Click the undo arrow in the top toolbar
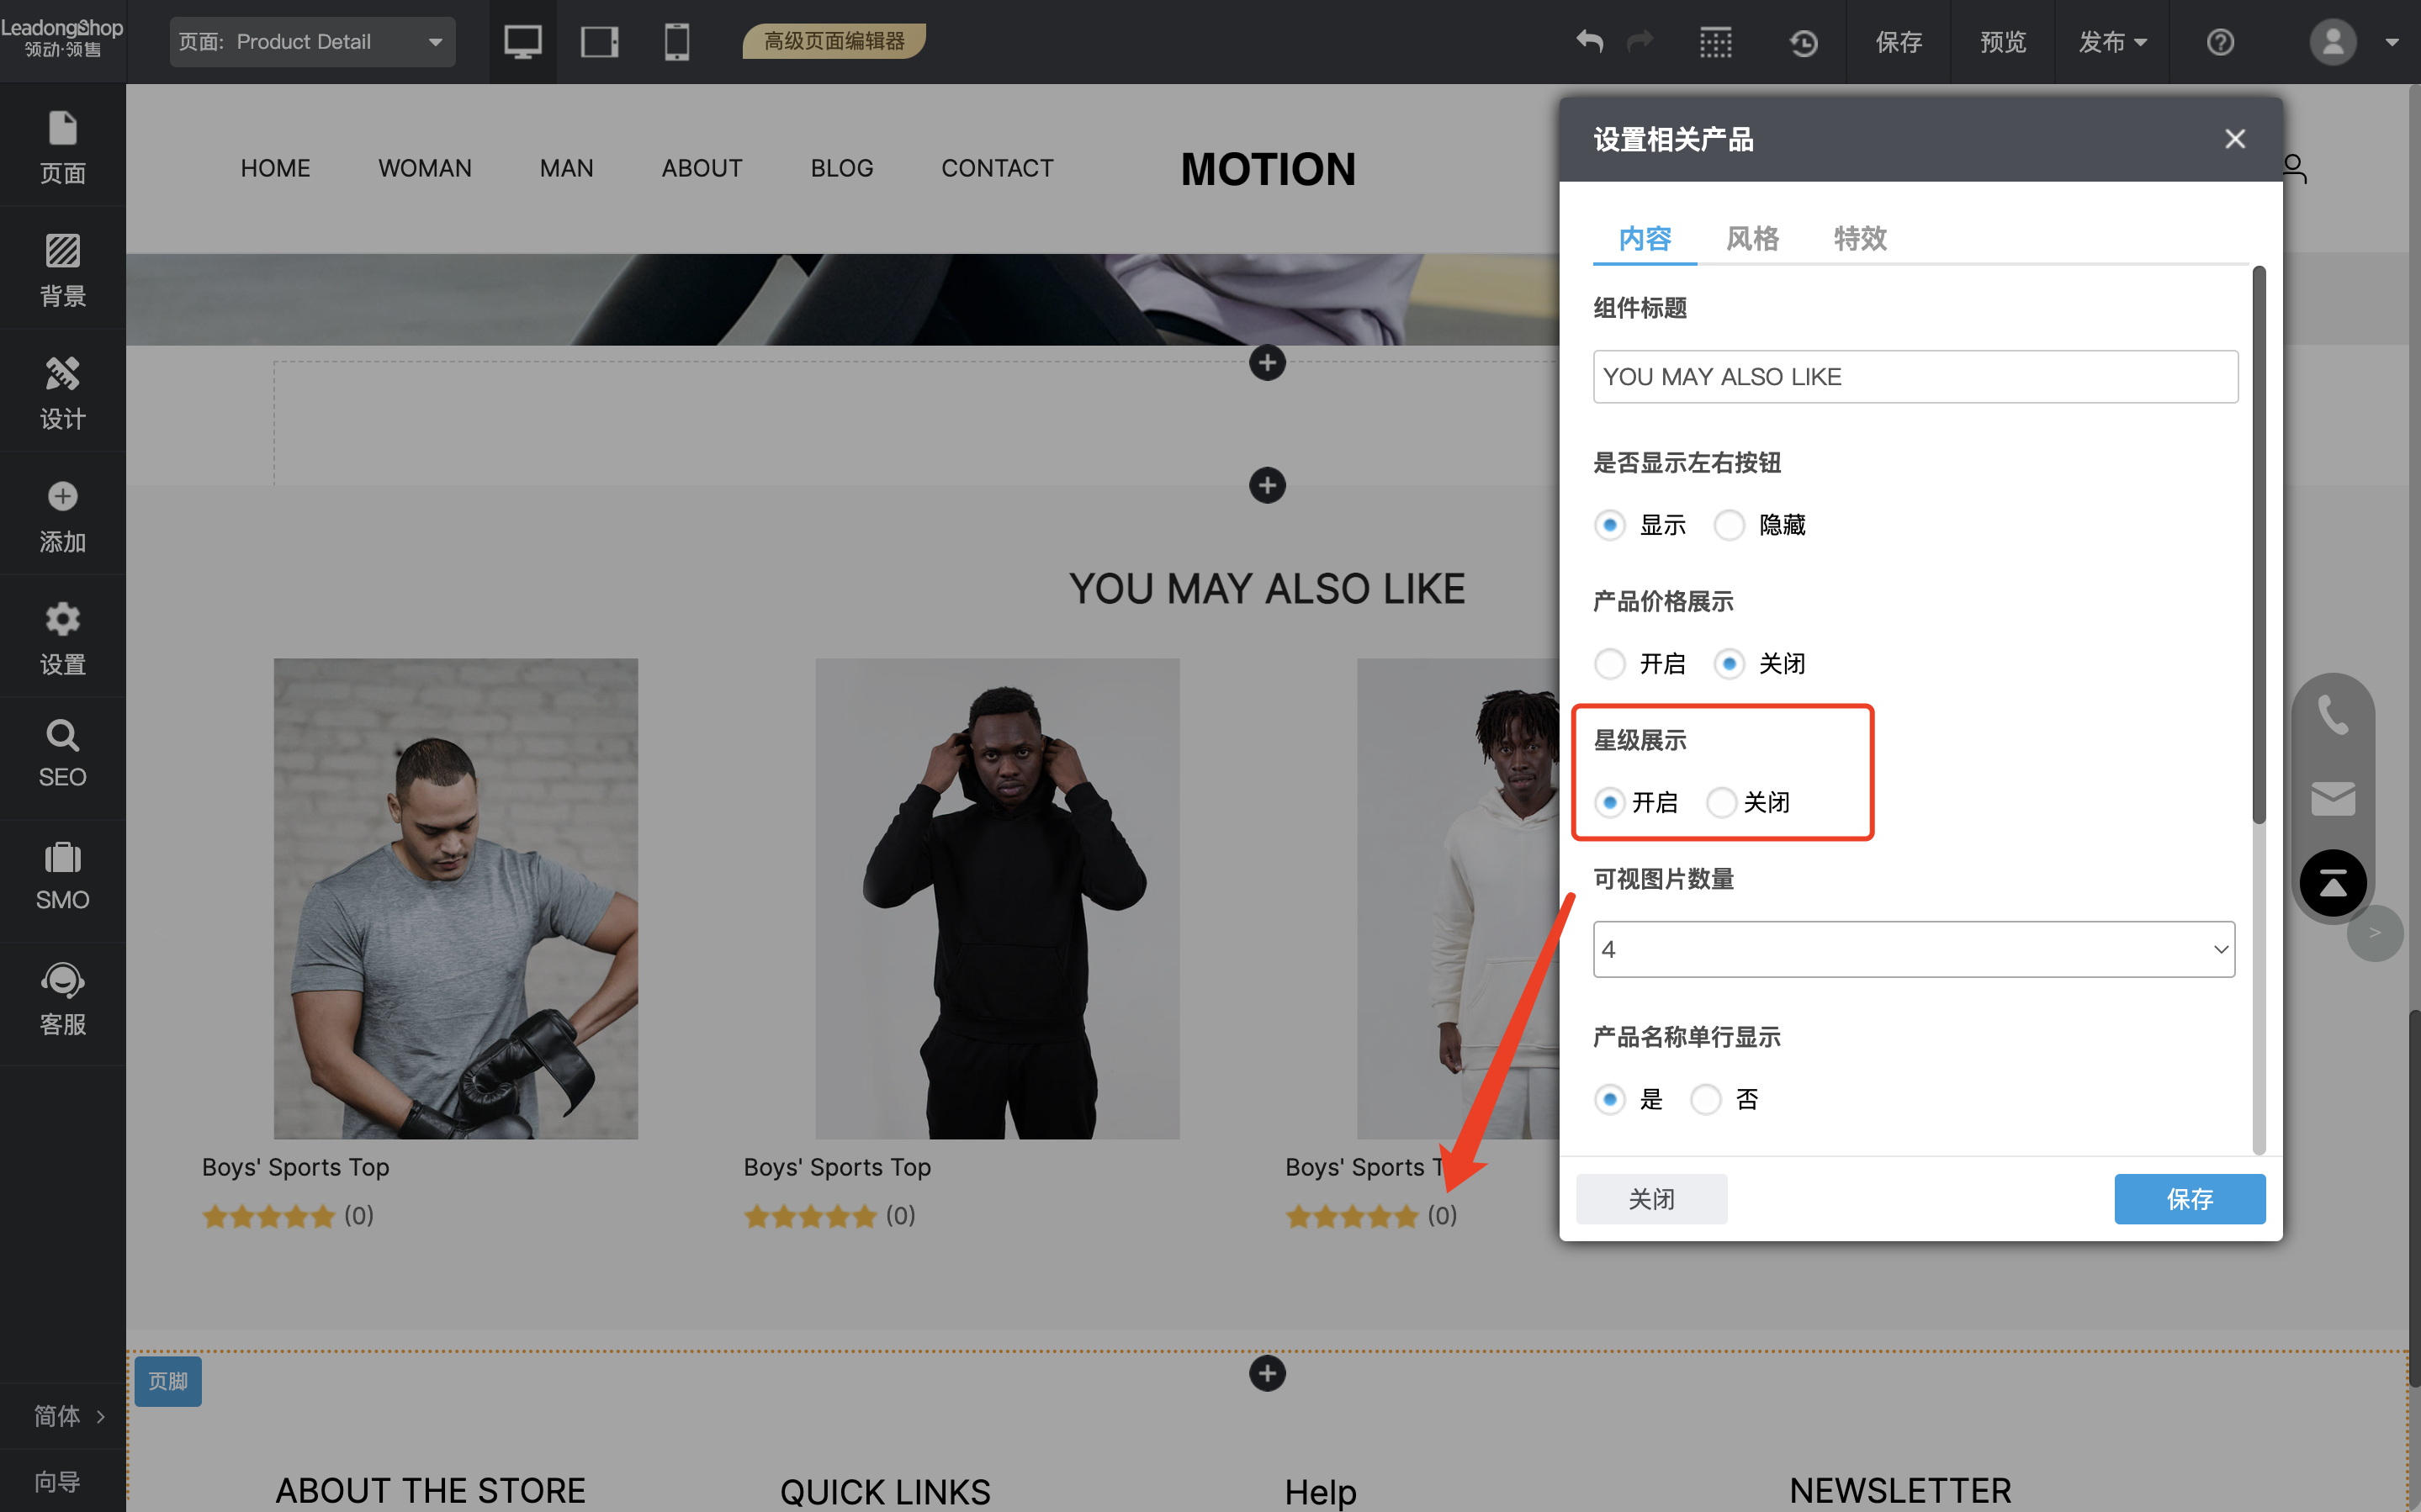This screenshot has width=2421, height=1512. pyautogui.click(x=1589, y=42)
